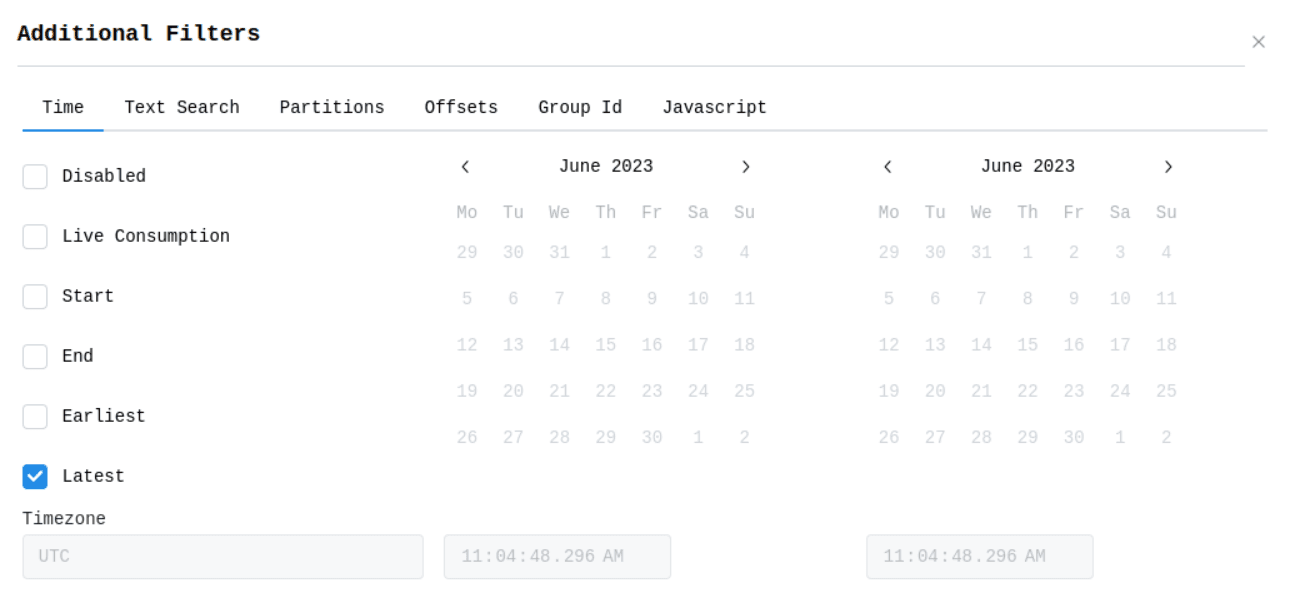Select day 22 in left calendar
Viewport: 1293px width, 595px height.
pos(605,392)
